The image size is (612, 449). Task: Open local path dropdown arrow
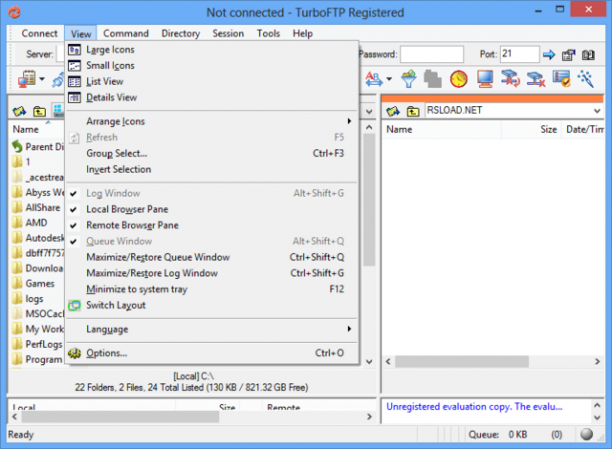pyautogui.click(x=369, y=112)
